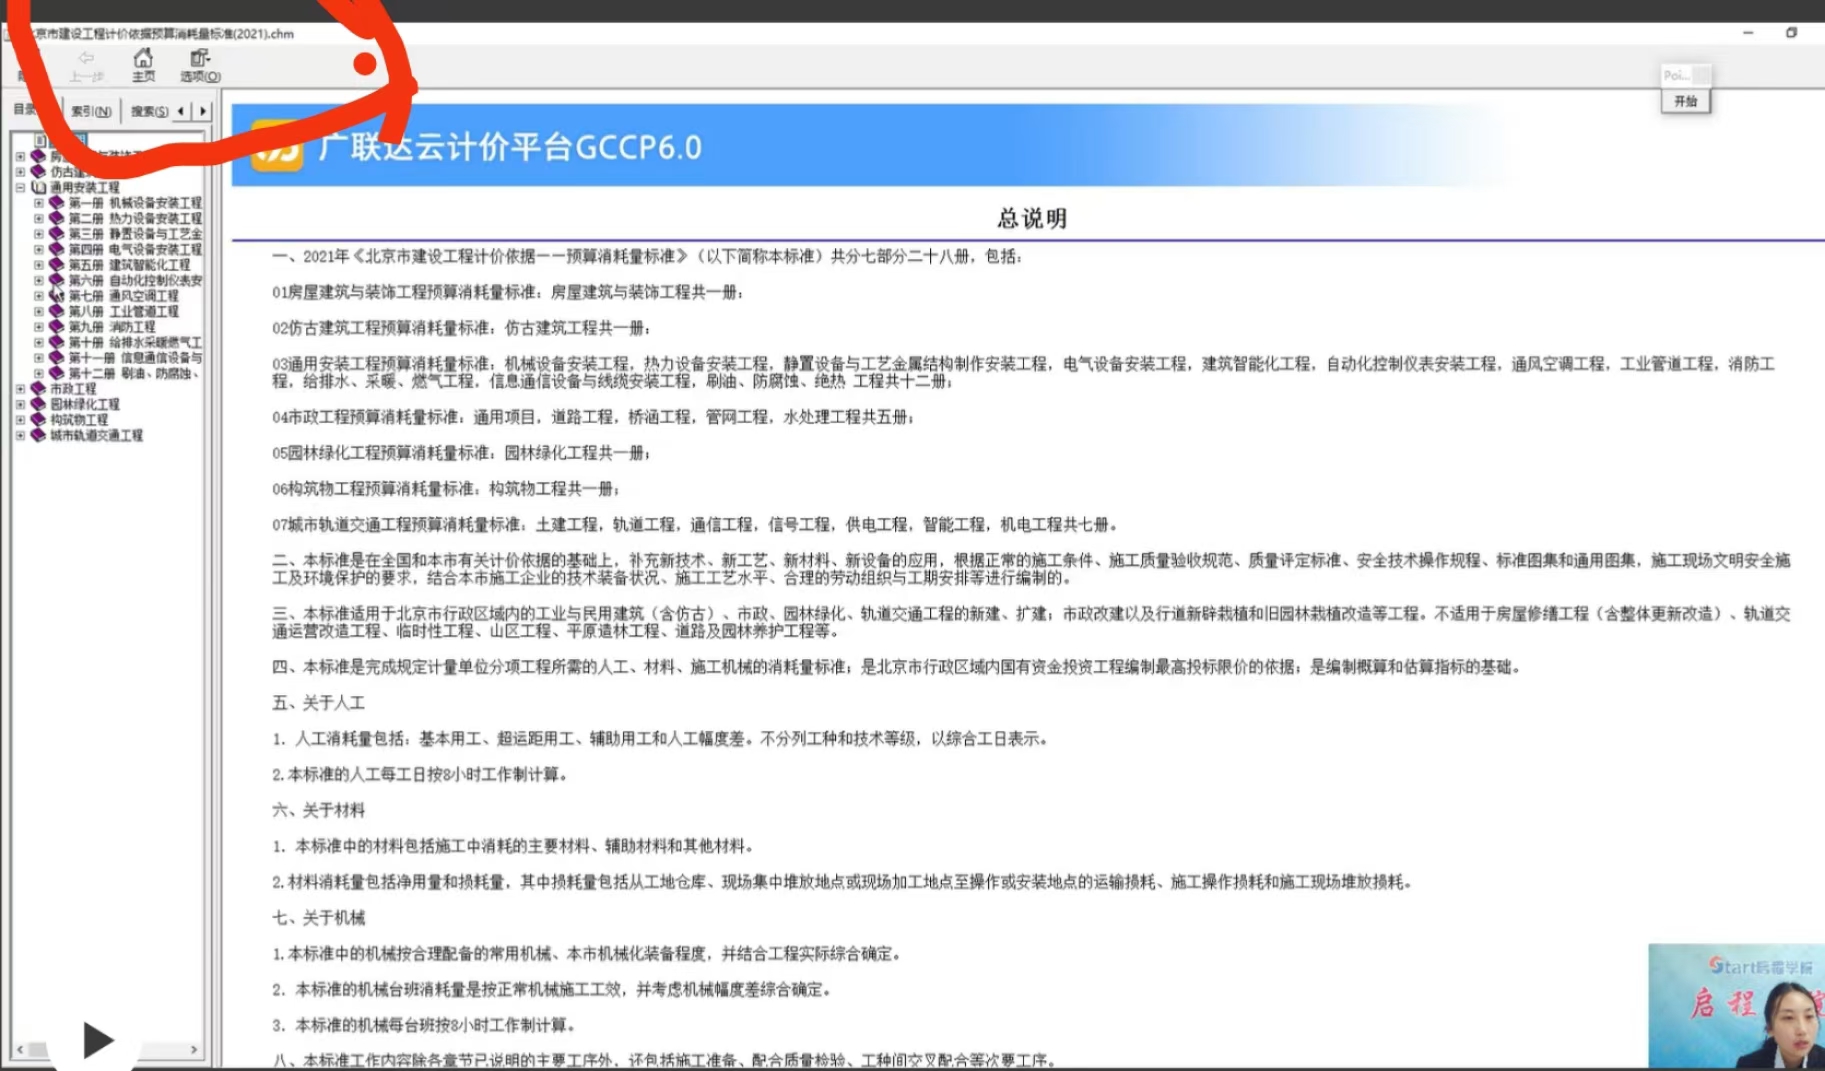
Task: Click the 广联达云计价平台 logo icon
Action: pyautogui.click(x=277, y=146)
